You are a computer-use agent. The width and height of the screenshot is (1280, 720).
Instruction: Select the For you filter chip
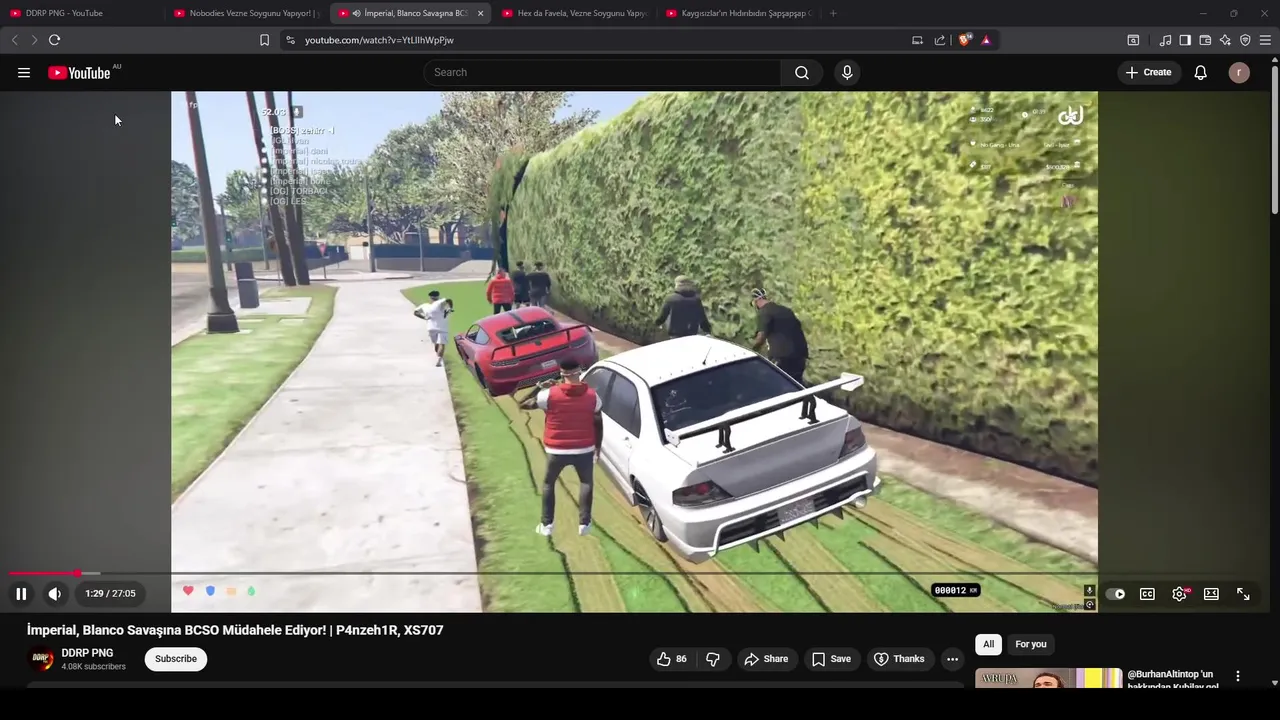(1030, 644)
